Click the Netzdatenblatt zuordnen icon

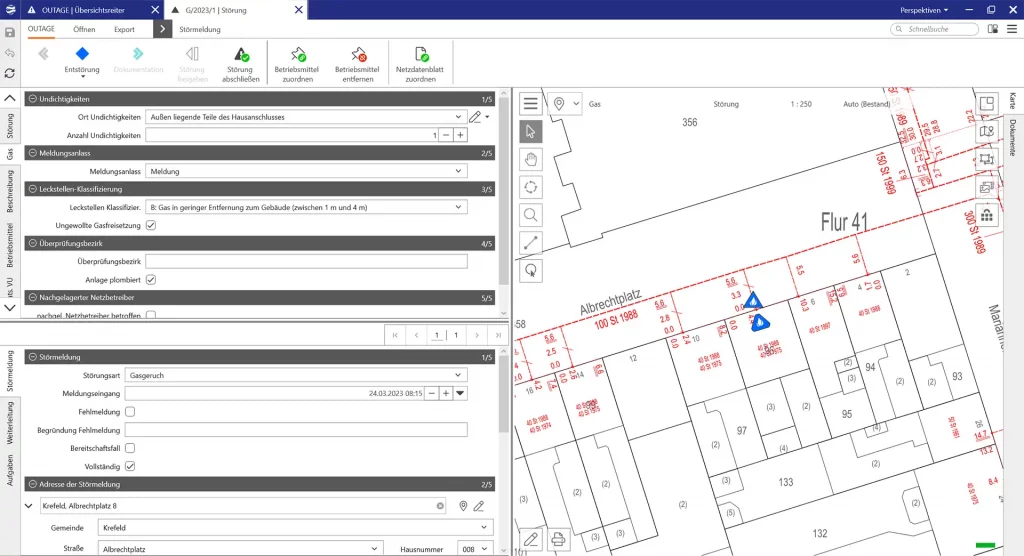coord(421,55)
